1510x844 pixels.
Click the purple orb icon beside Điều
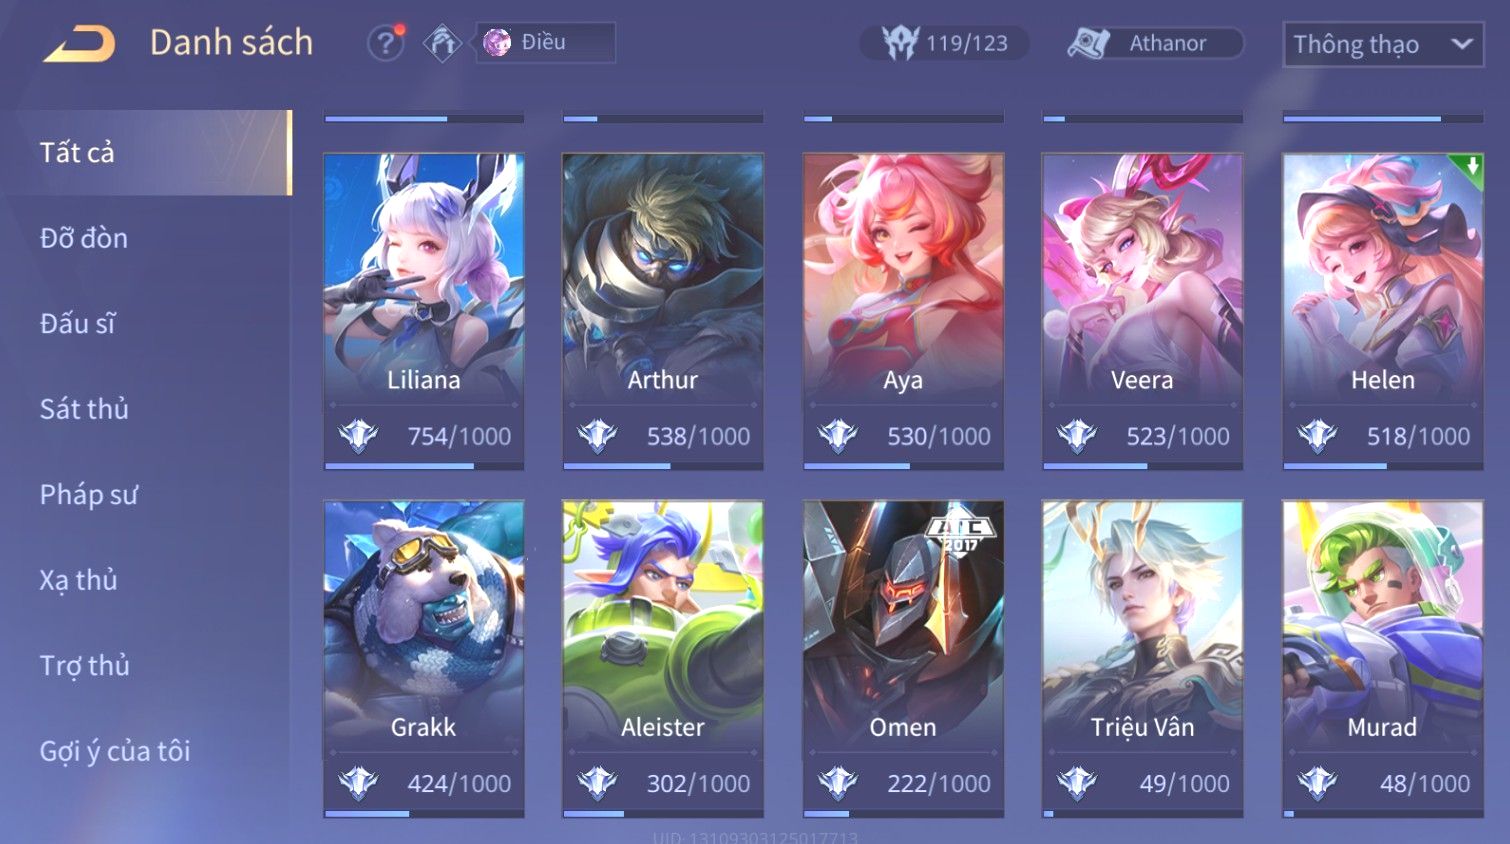pos(497,42)
